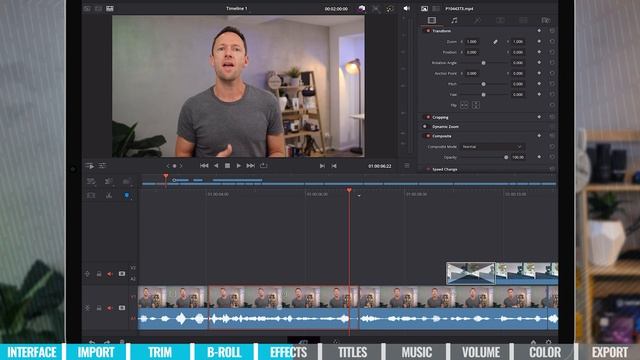This screenshot has height=360, width=640.
Task: Click the stop button under the viewer
Action: pyautogui.click(x=227, y=166)
